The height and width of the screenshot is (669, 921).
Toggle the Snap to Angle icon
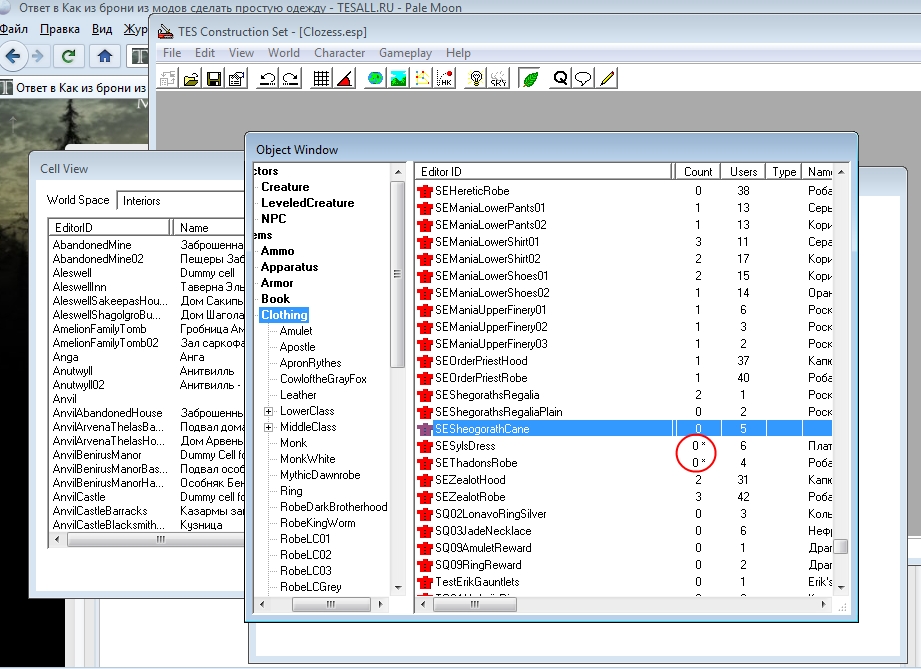345,79
